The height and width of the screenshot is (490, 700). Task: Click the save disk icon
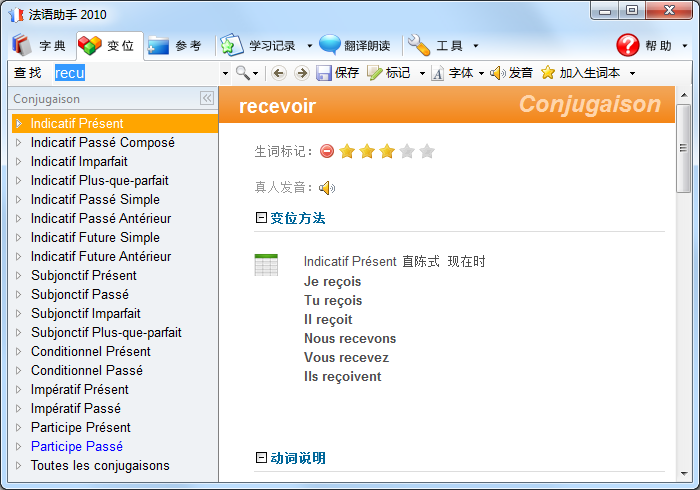pos(324,73)
